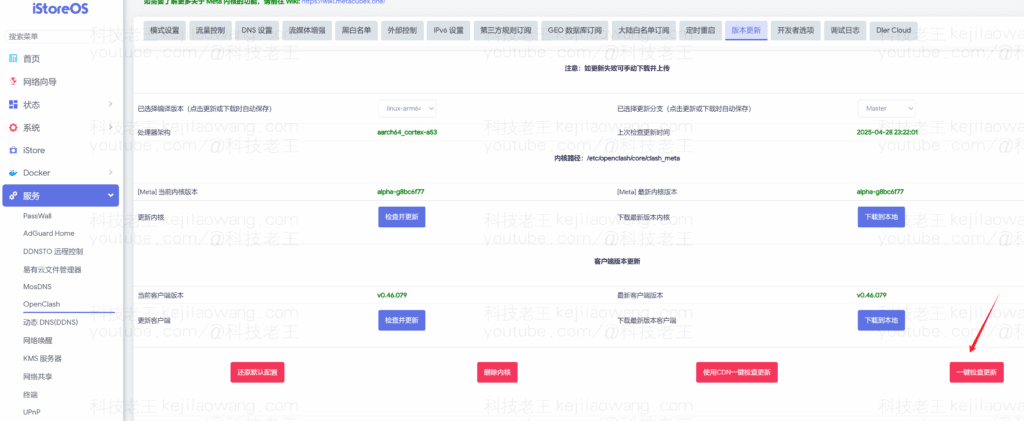
Task: Open MosDNS menu entry
Action: (37, 287)
